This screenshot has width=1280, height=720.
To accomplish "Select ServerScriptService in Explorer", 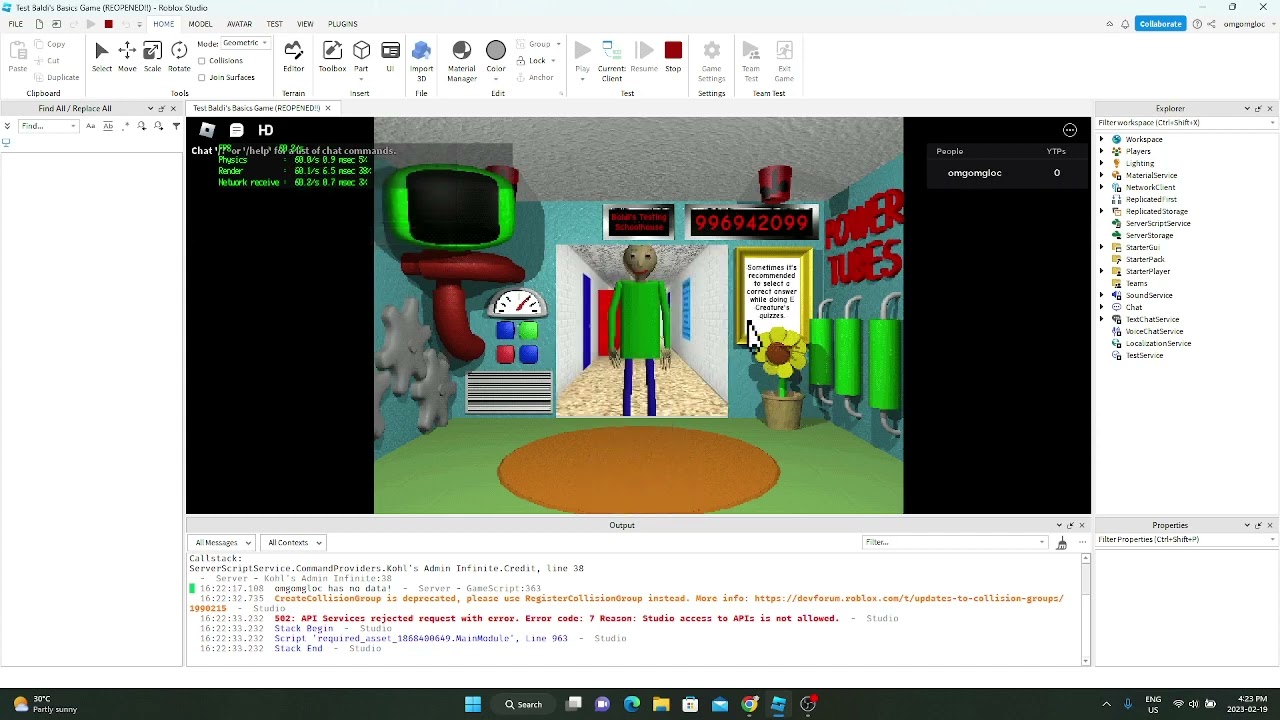I will pos(1158,223).
